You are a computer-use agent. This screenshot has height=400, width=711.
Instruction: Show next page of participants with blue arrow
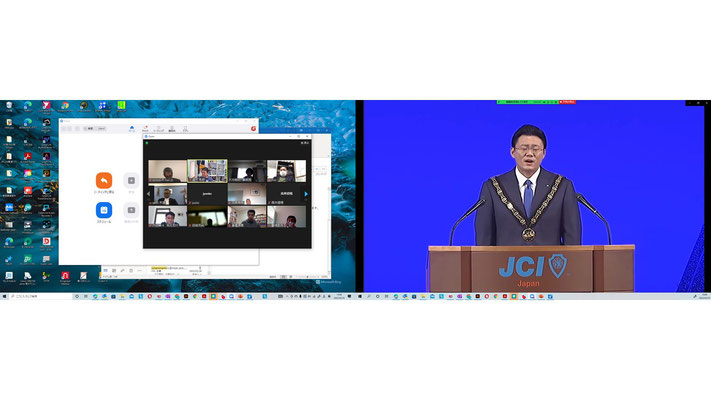click(306, 194)
